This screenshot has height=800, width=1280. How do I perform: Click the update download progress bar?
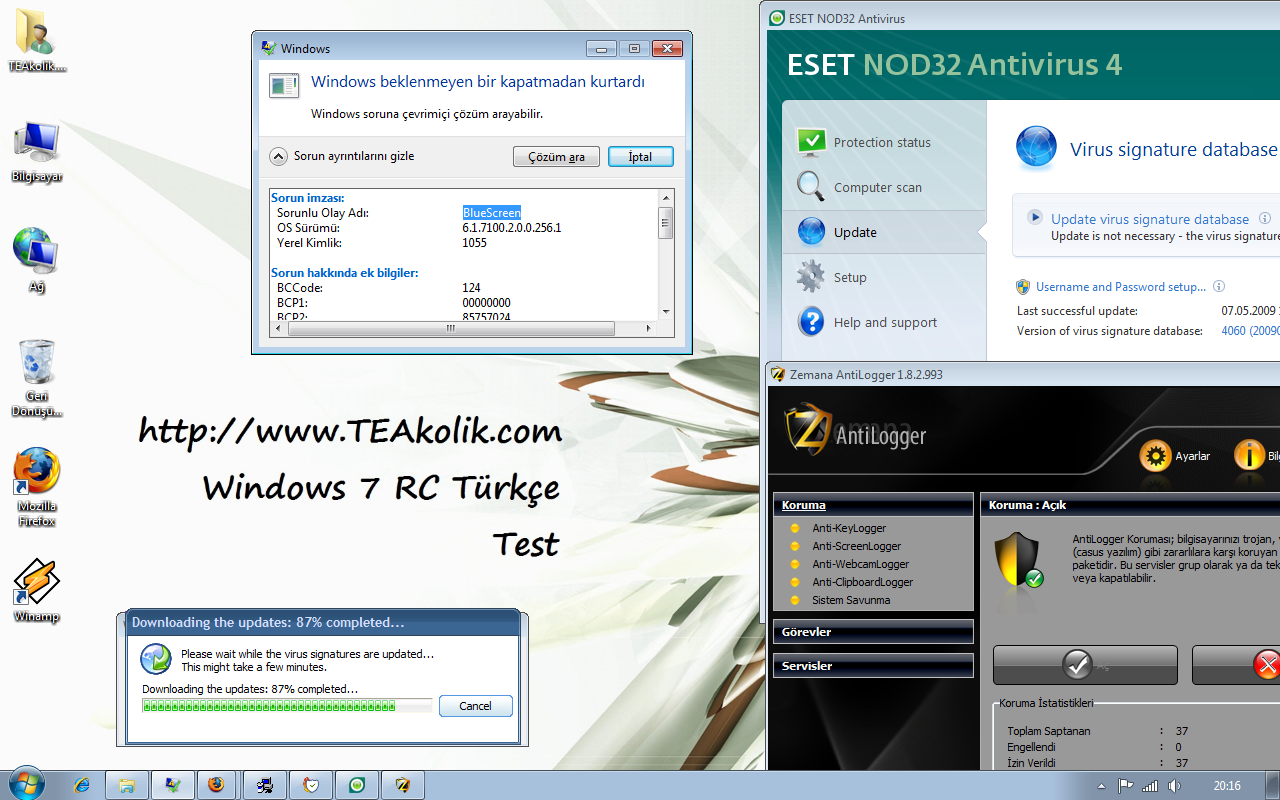point(287,706)
